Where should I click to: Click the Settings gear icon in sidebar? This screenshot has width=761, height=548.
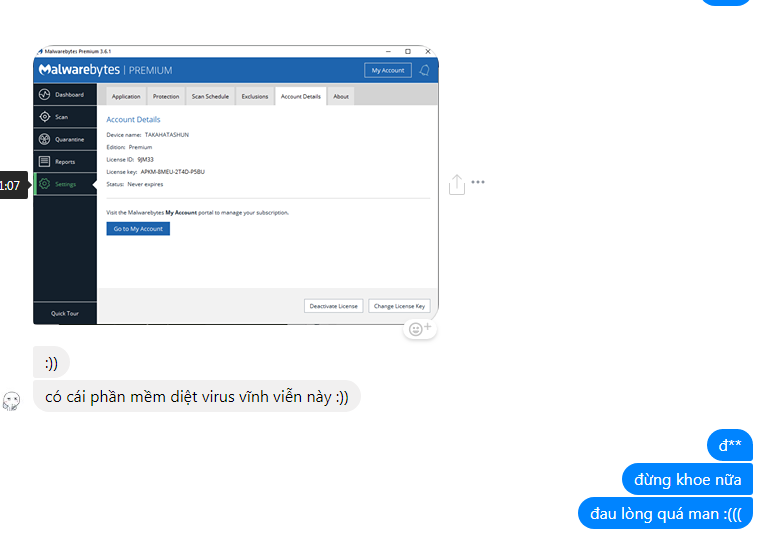click(x=45, y=184)
